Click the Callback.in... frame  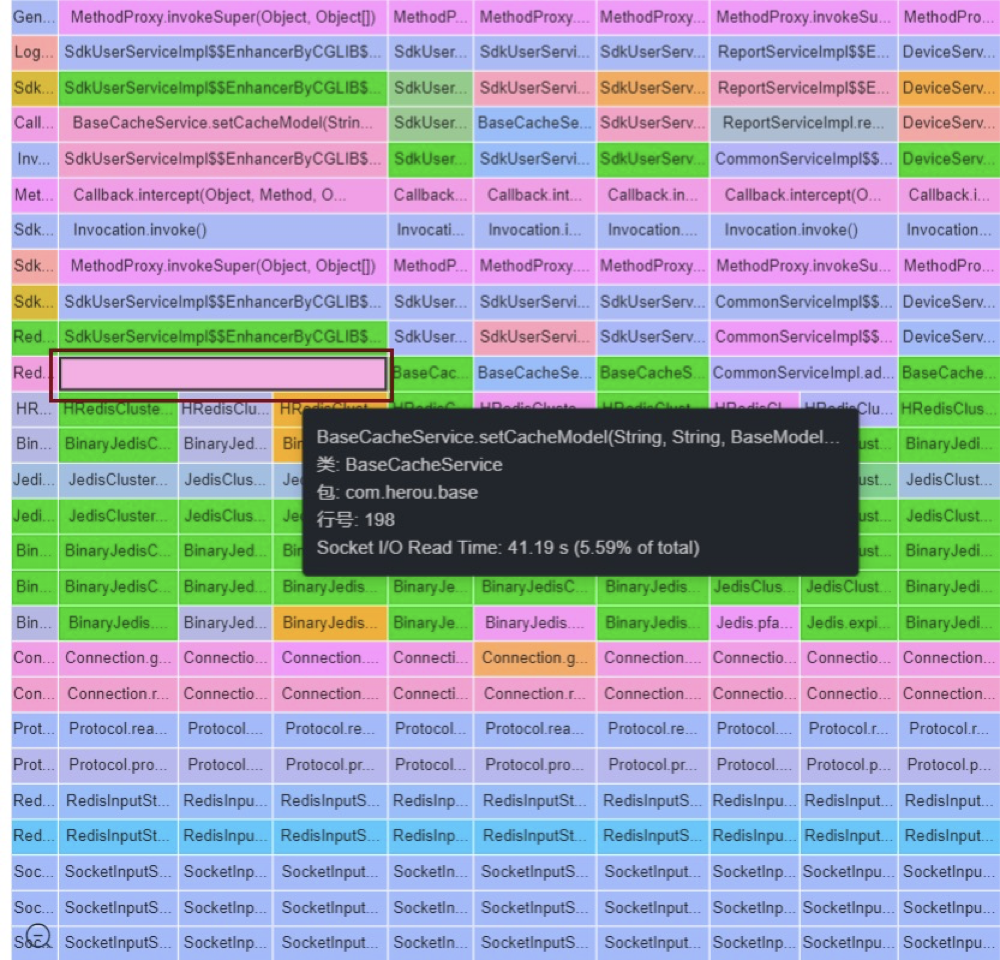point(652,195)
